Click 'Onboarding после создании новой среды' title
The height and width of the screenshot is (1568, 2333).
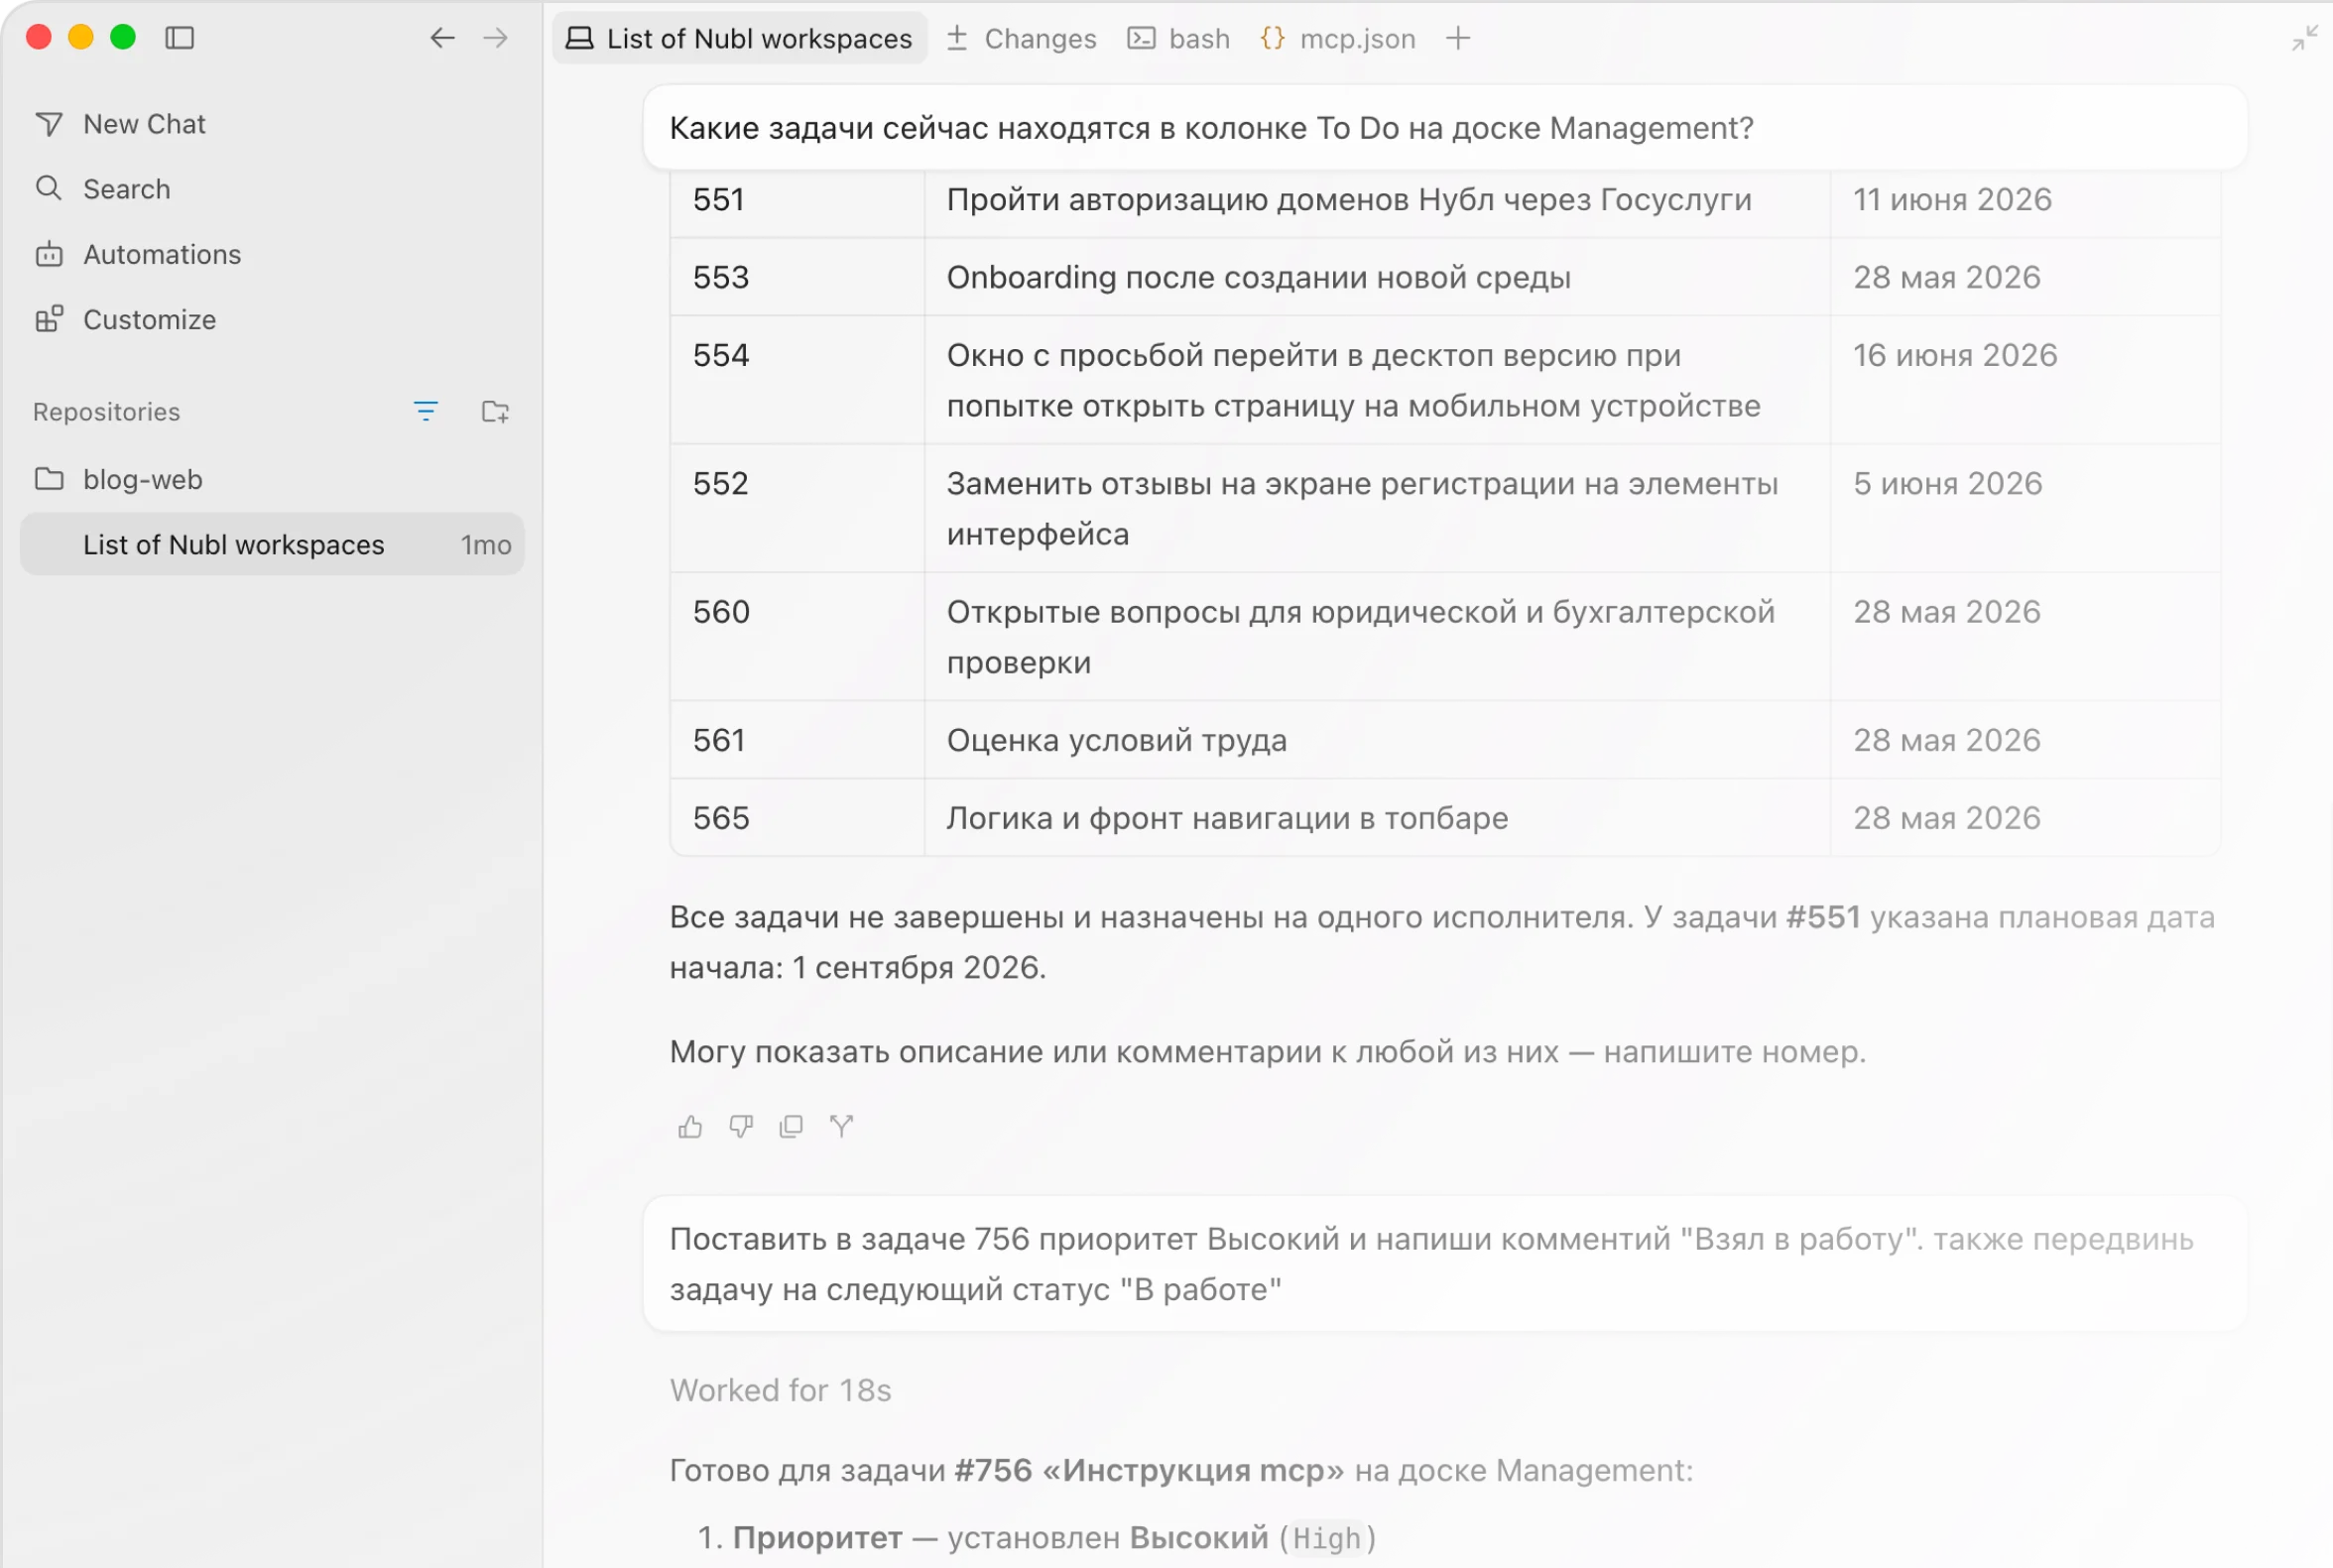point(1258,277)
